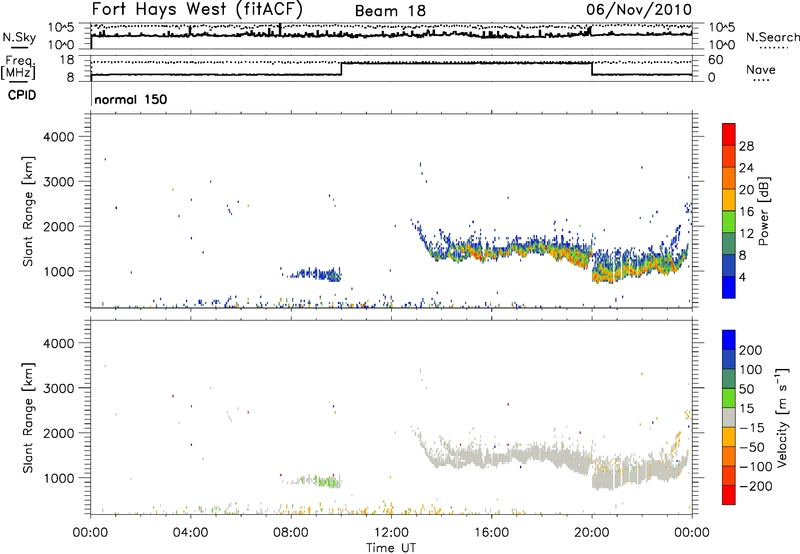
Task: Click the 'normal 150' CPID text
Action: (x=131, y=99)
